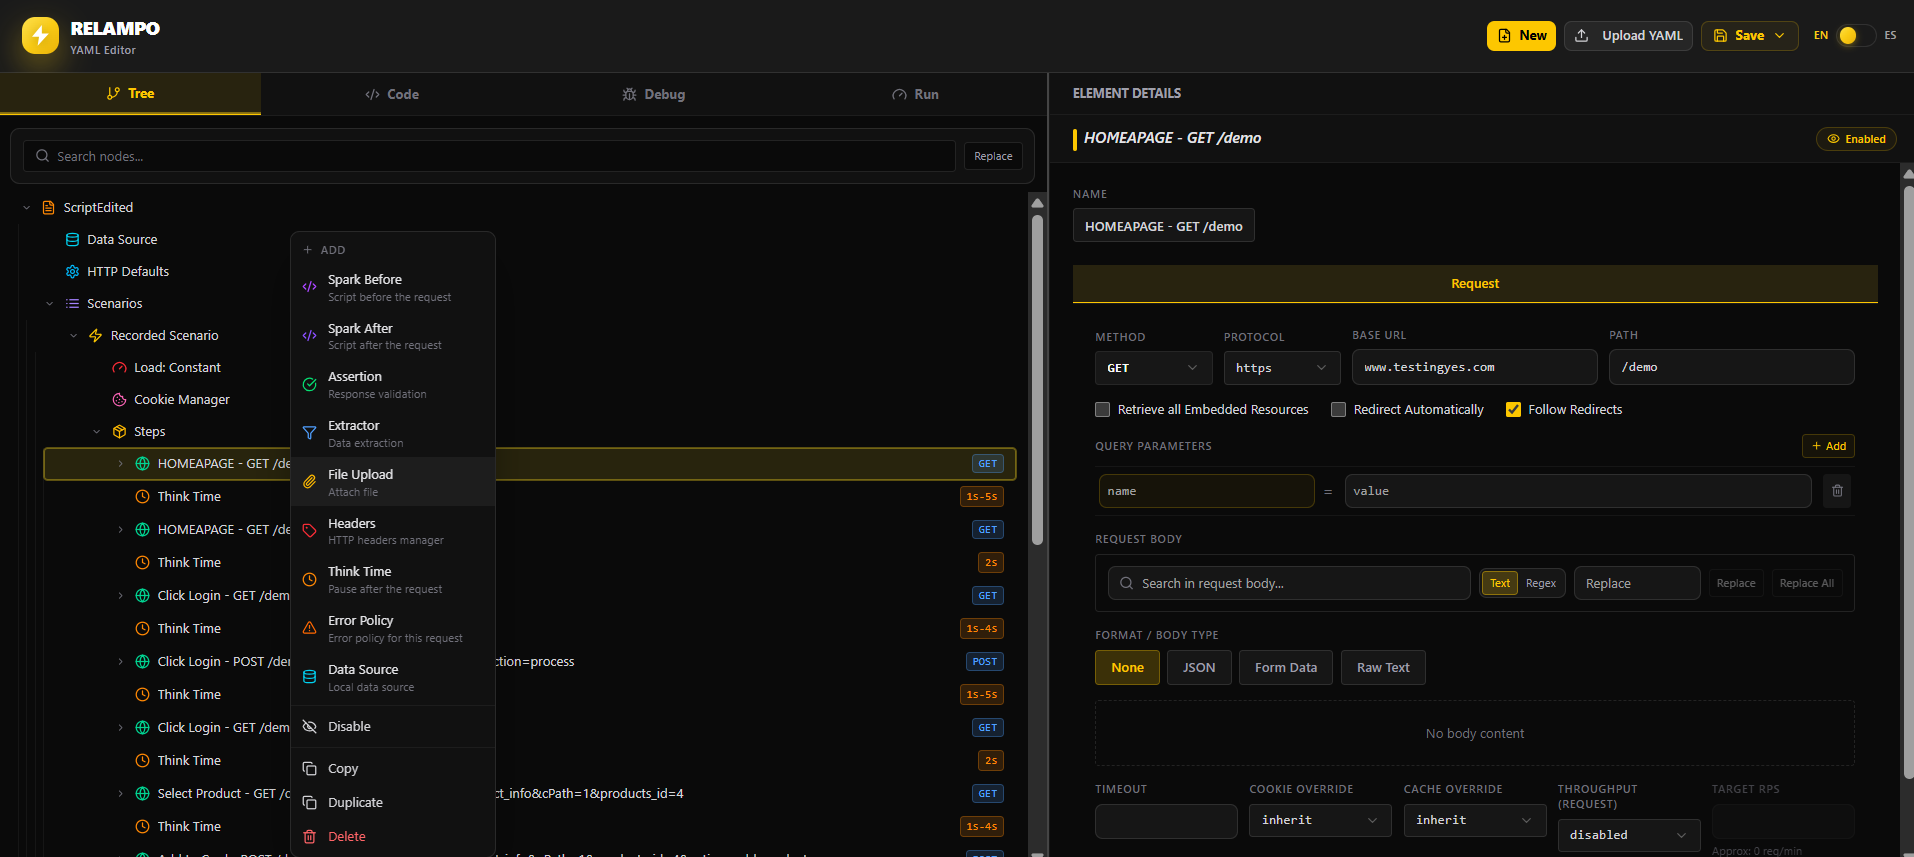
Task: Click the Data Source tree database icon
Action: tap(72, 240)
